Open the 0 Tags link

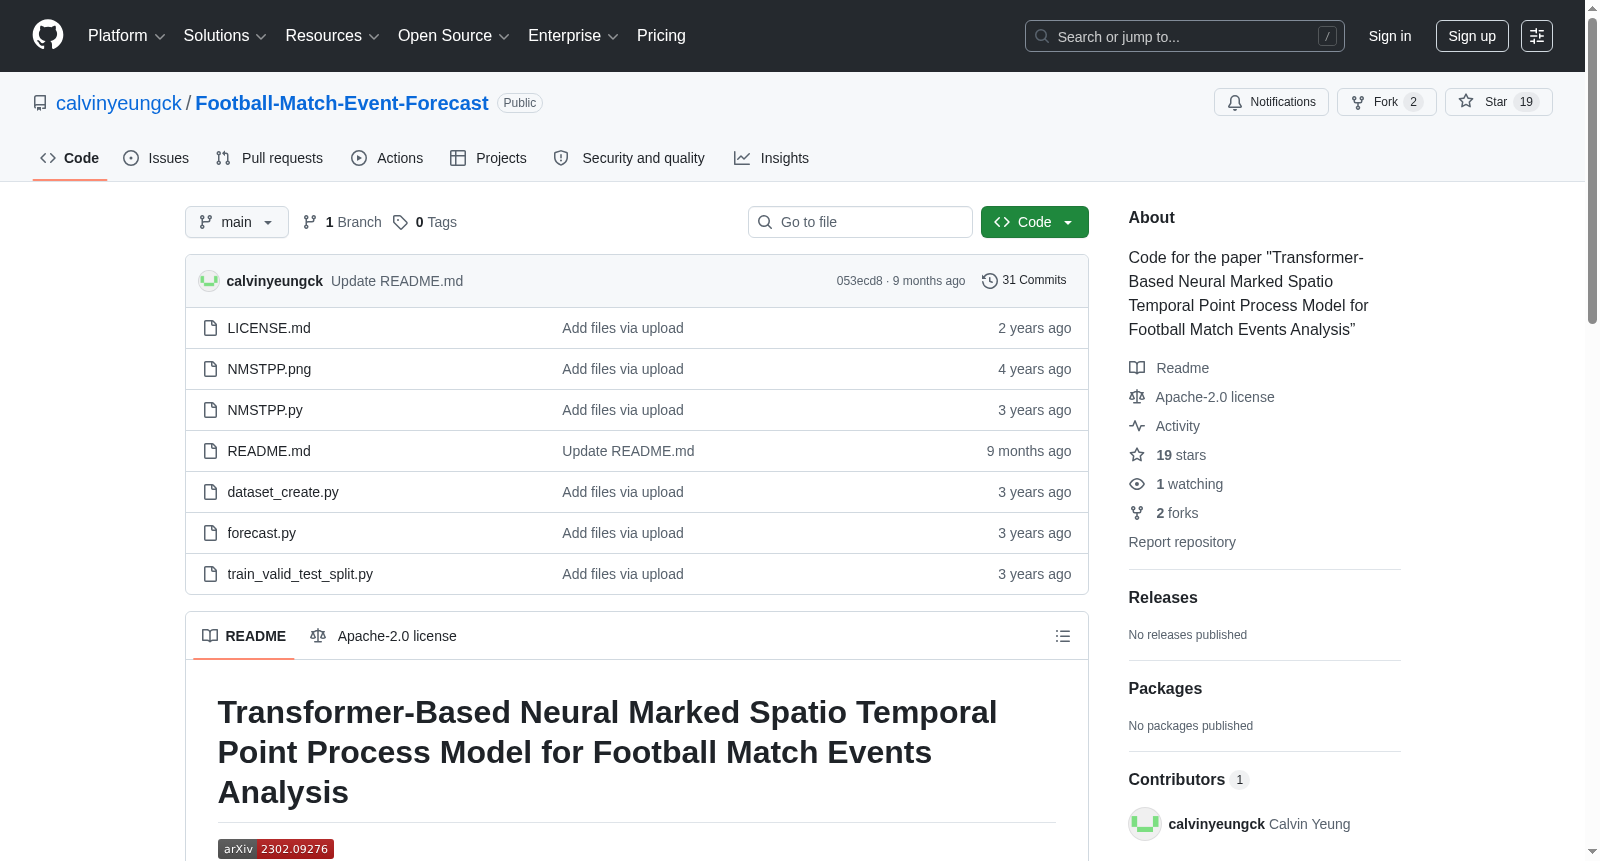click(425, 222)
